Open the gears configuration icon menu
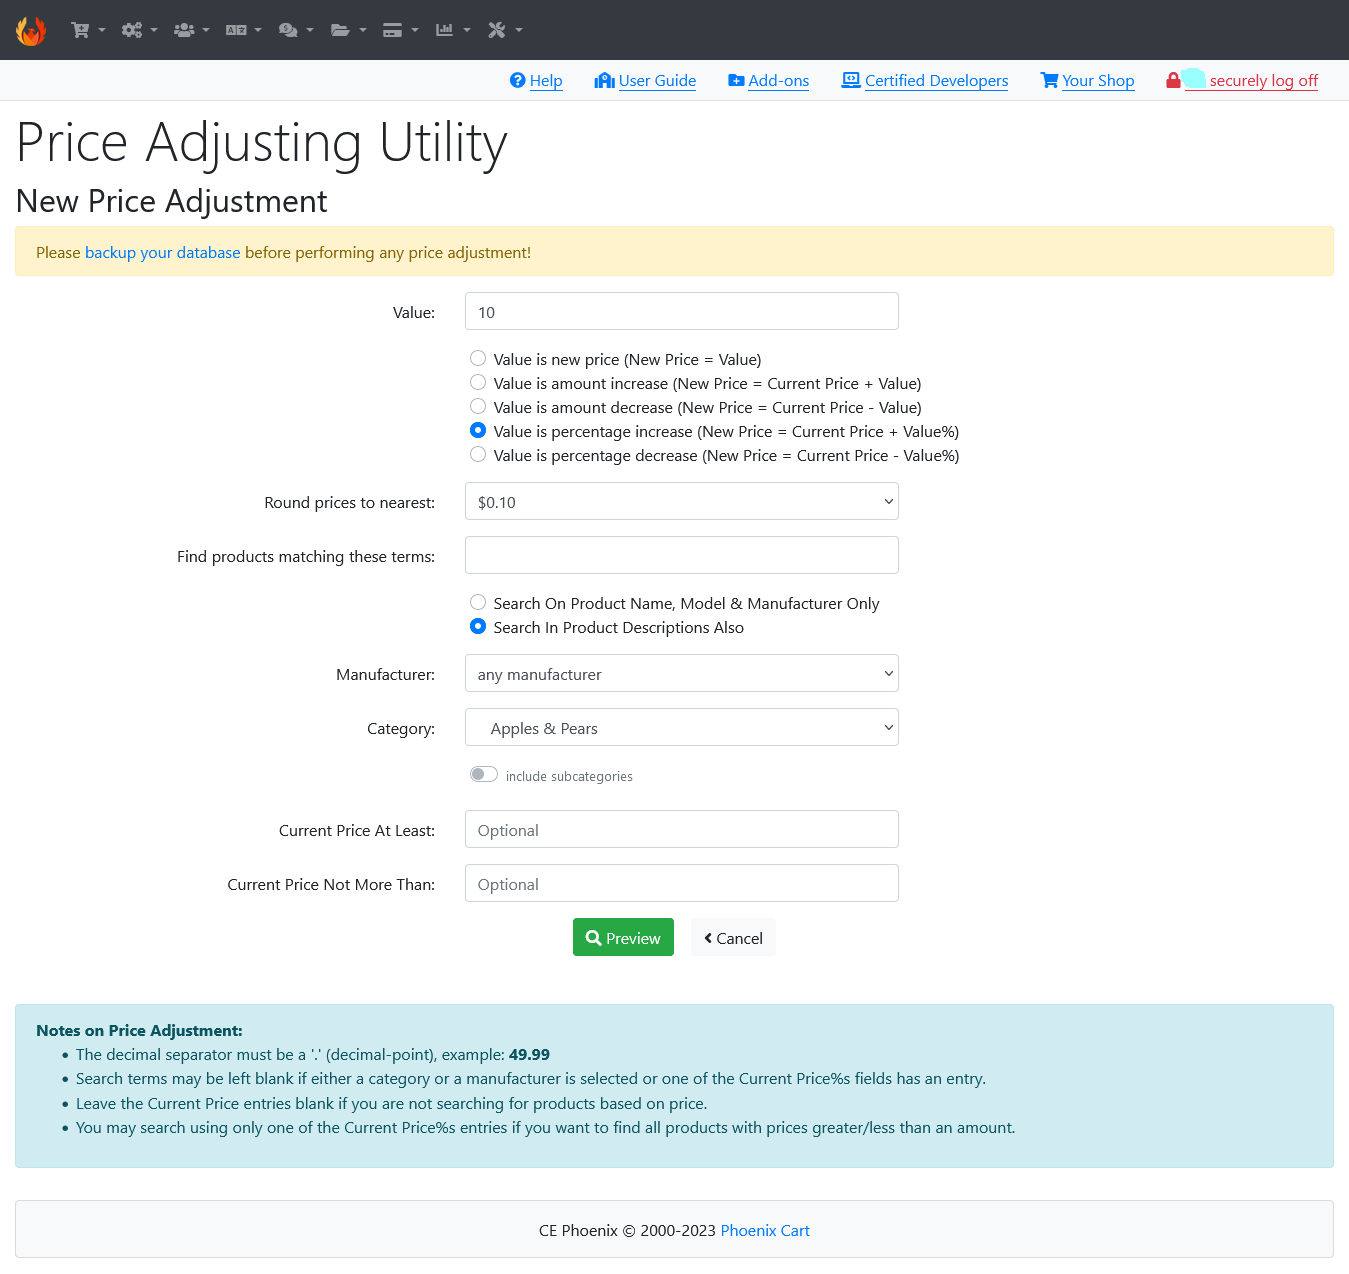The width and height of the screenshot is (1349, 1274). click(139, 30)
